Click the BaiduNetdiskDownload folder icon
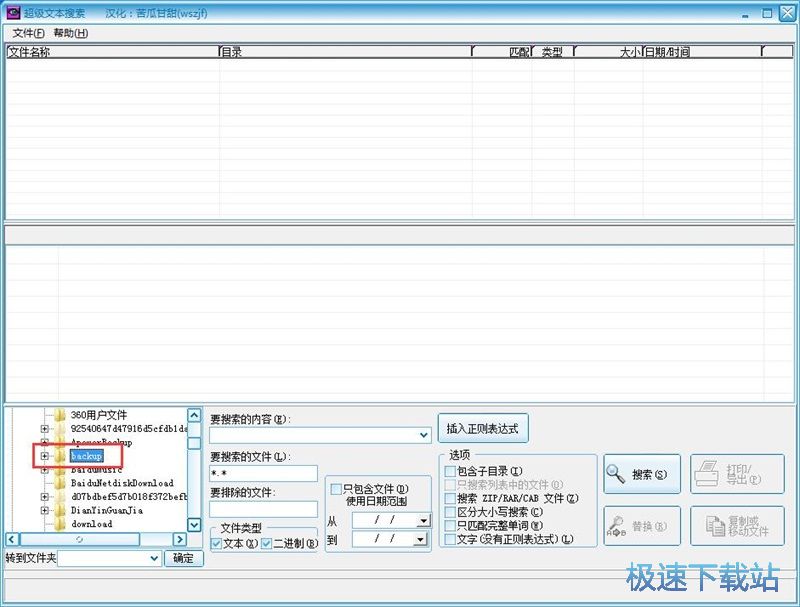This screenshot has width=800, height=607. coord(60,483)
